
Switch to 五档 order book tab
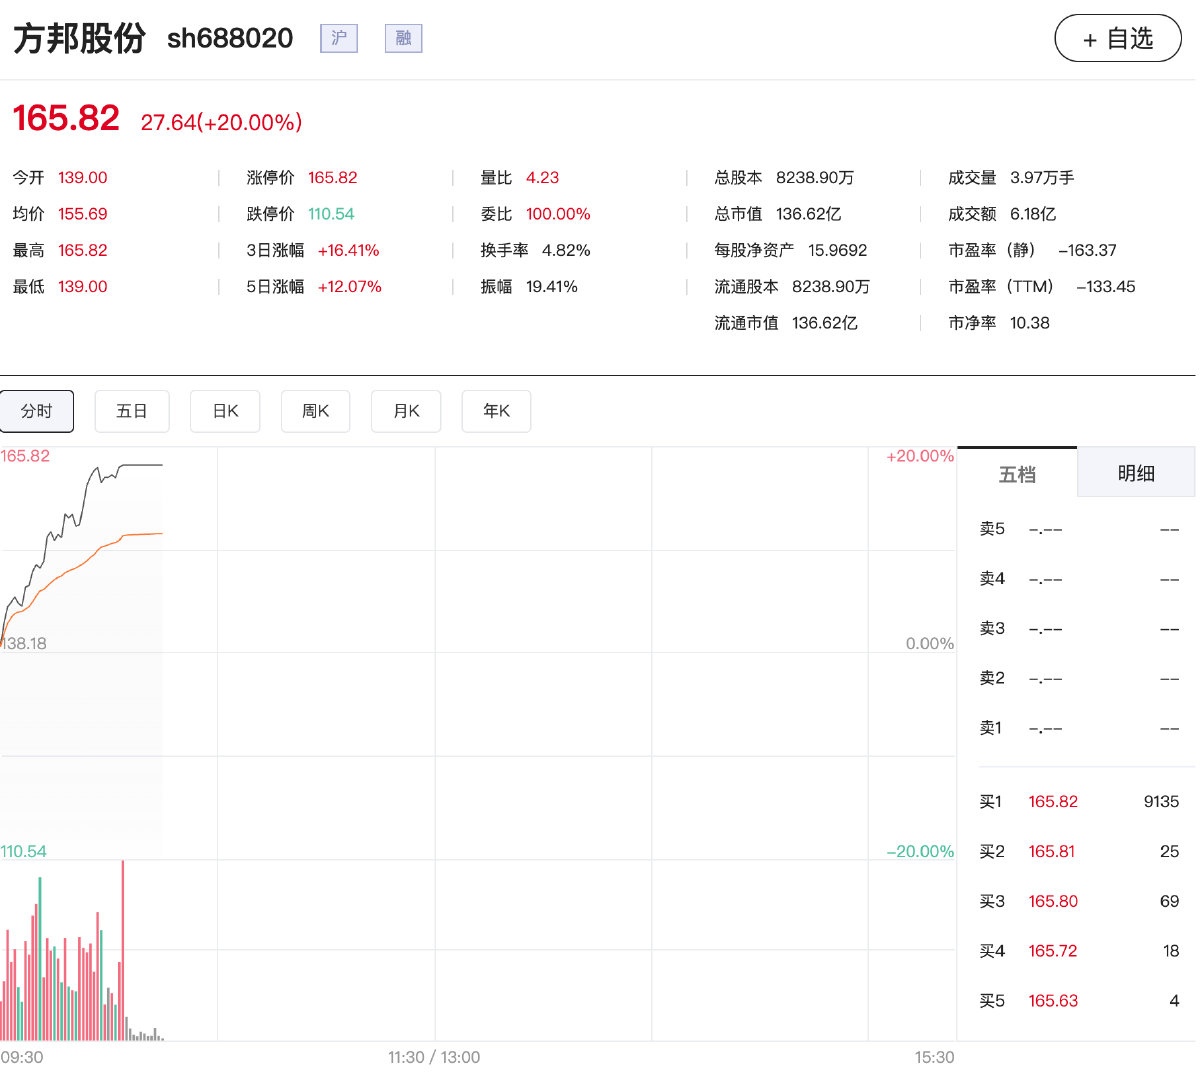click(x=1017, y=473)
